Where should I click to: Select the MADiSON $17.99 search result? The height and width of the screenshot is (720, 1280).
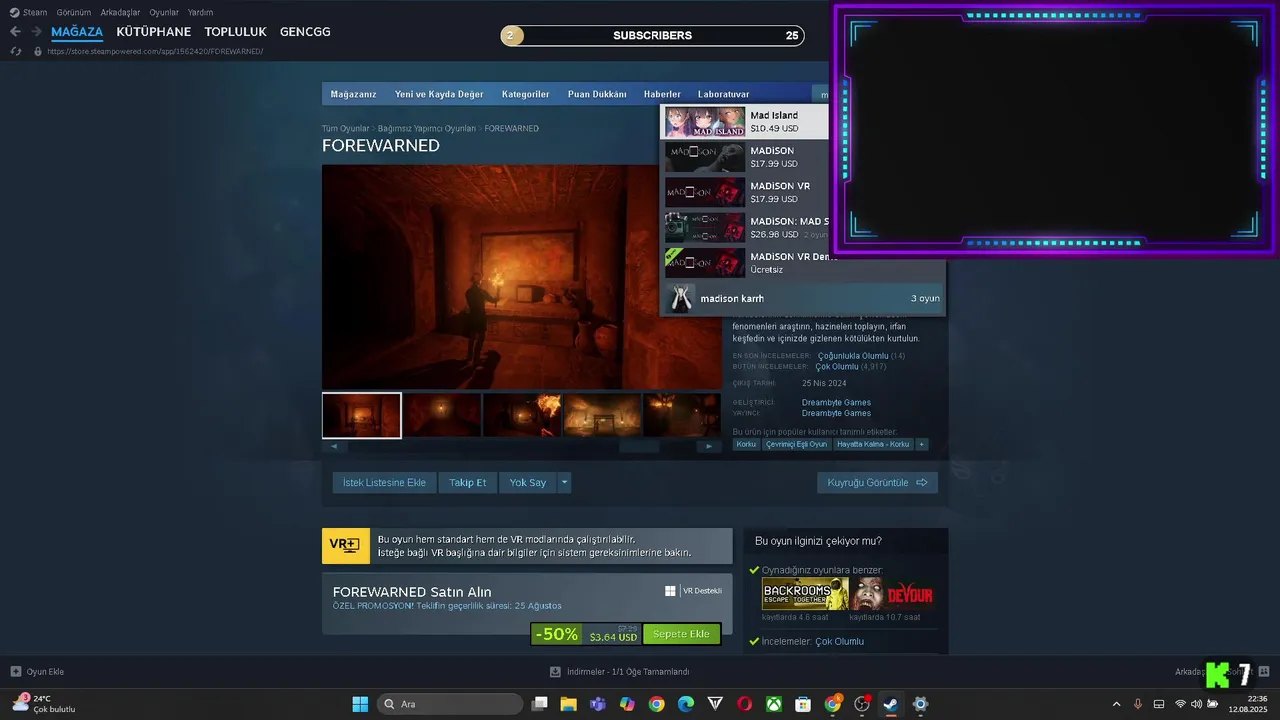point(745,157)
